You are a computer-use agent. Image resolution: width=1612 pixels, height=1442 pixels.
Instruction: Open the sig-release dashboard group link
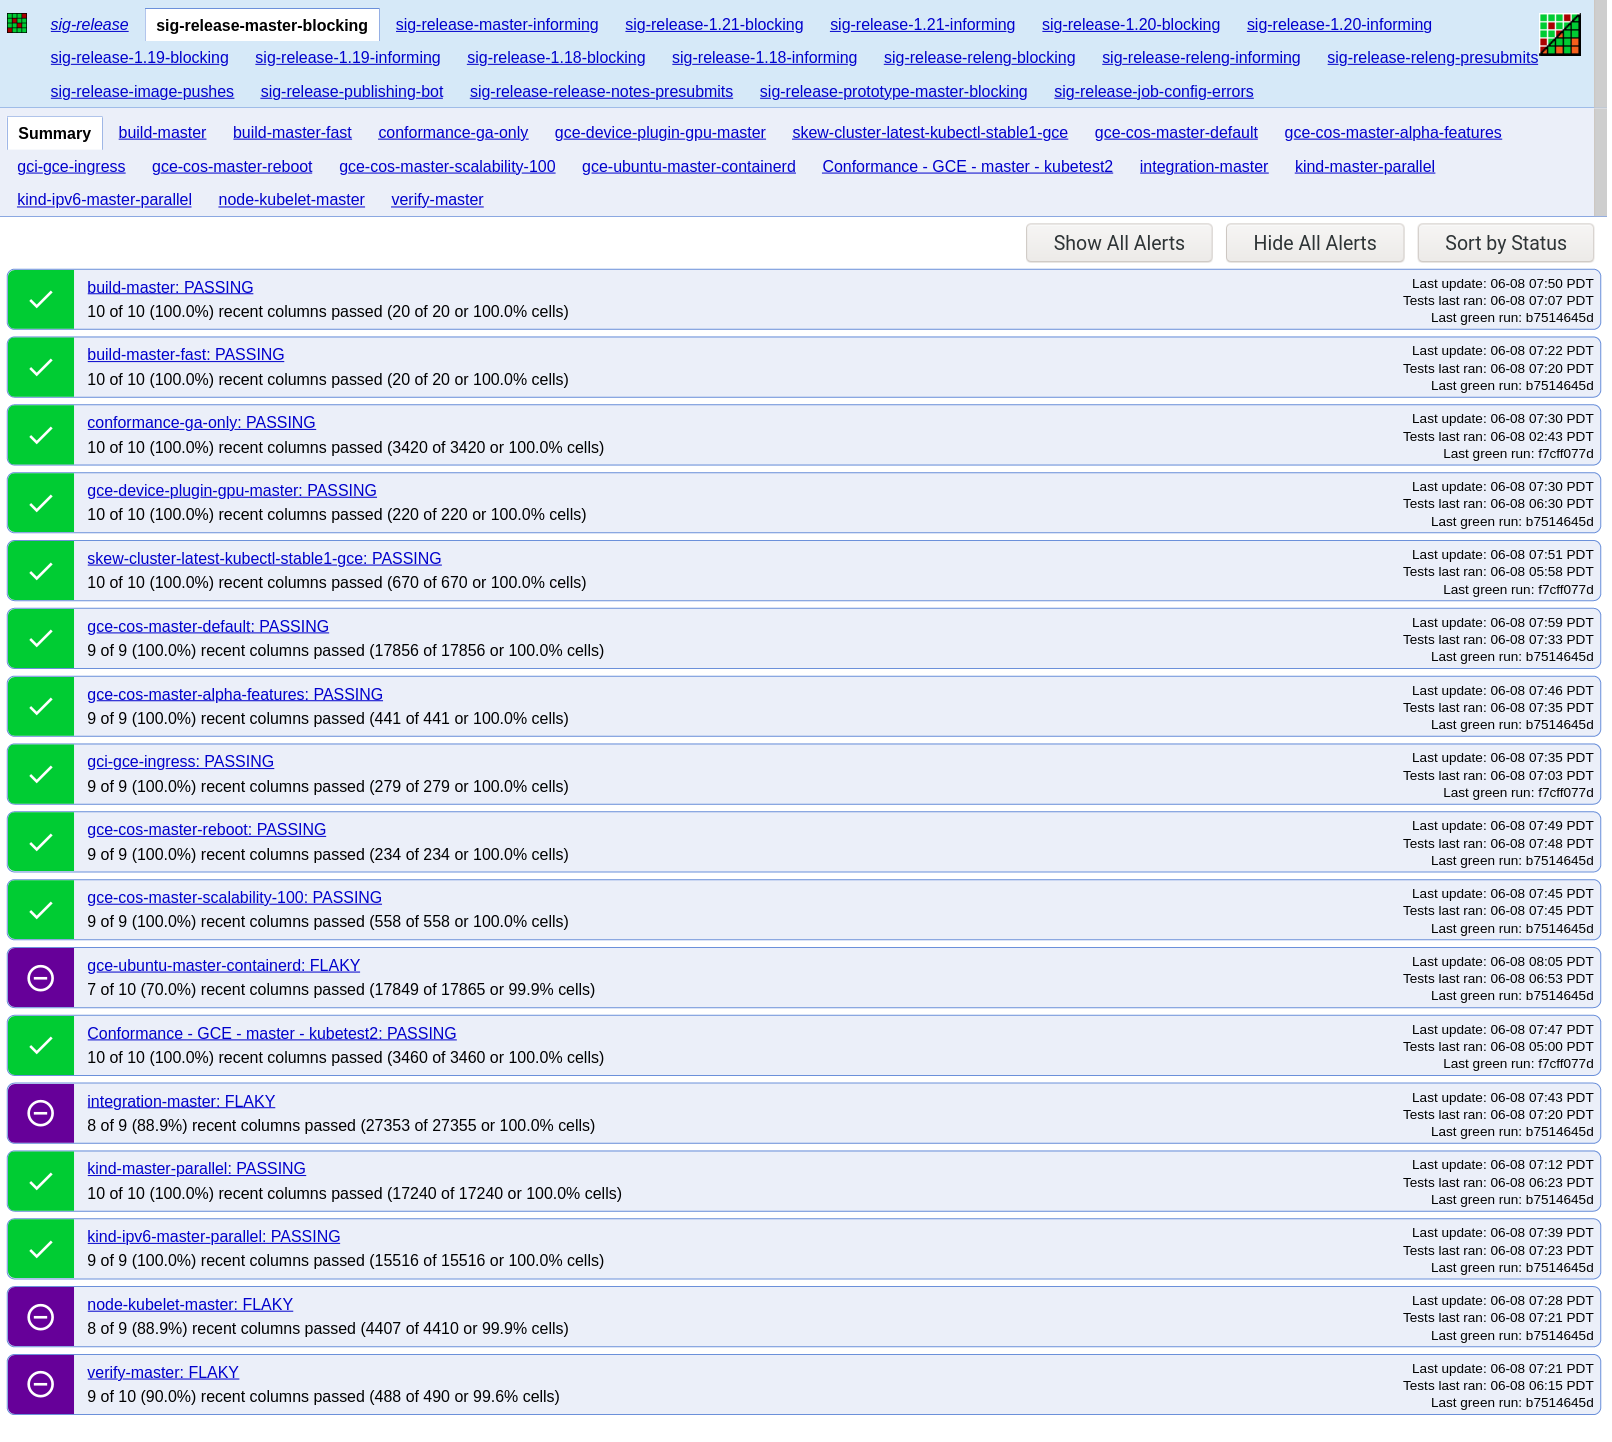pos(89,25)
